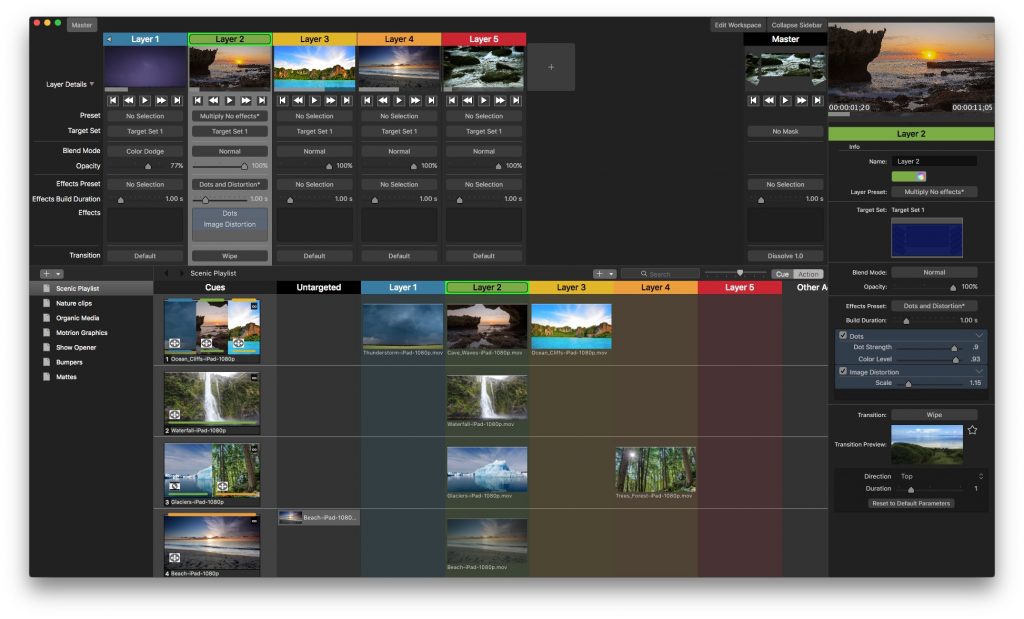The image size is (1024, 619).
Task: Select the Motrion Graphics playlist
Action: 82,333
